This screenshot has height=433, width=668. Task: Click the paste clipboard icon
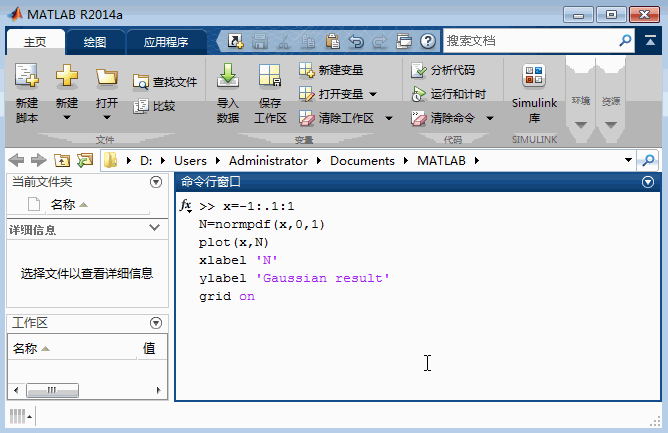coord(332,41)
